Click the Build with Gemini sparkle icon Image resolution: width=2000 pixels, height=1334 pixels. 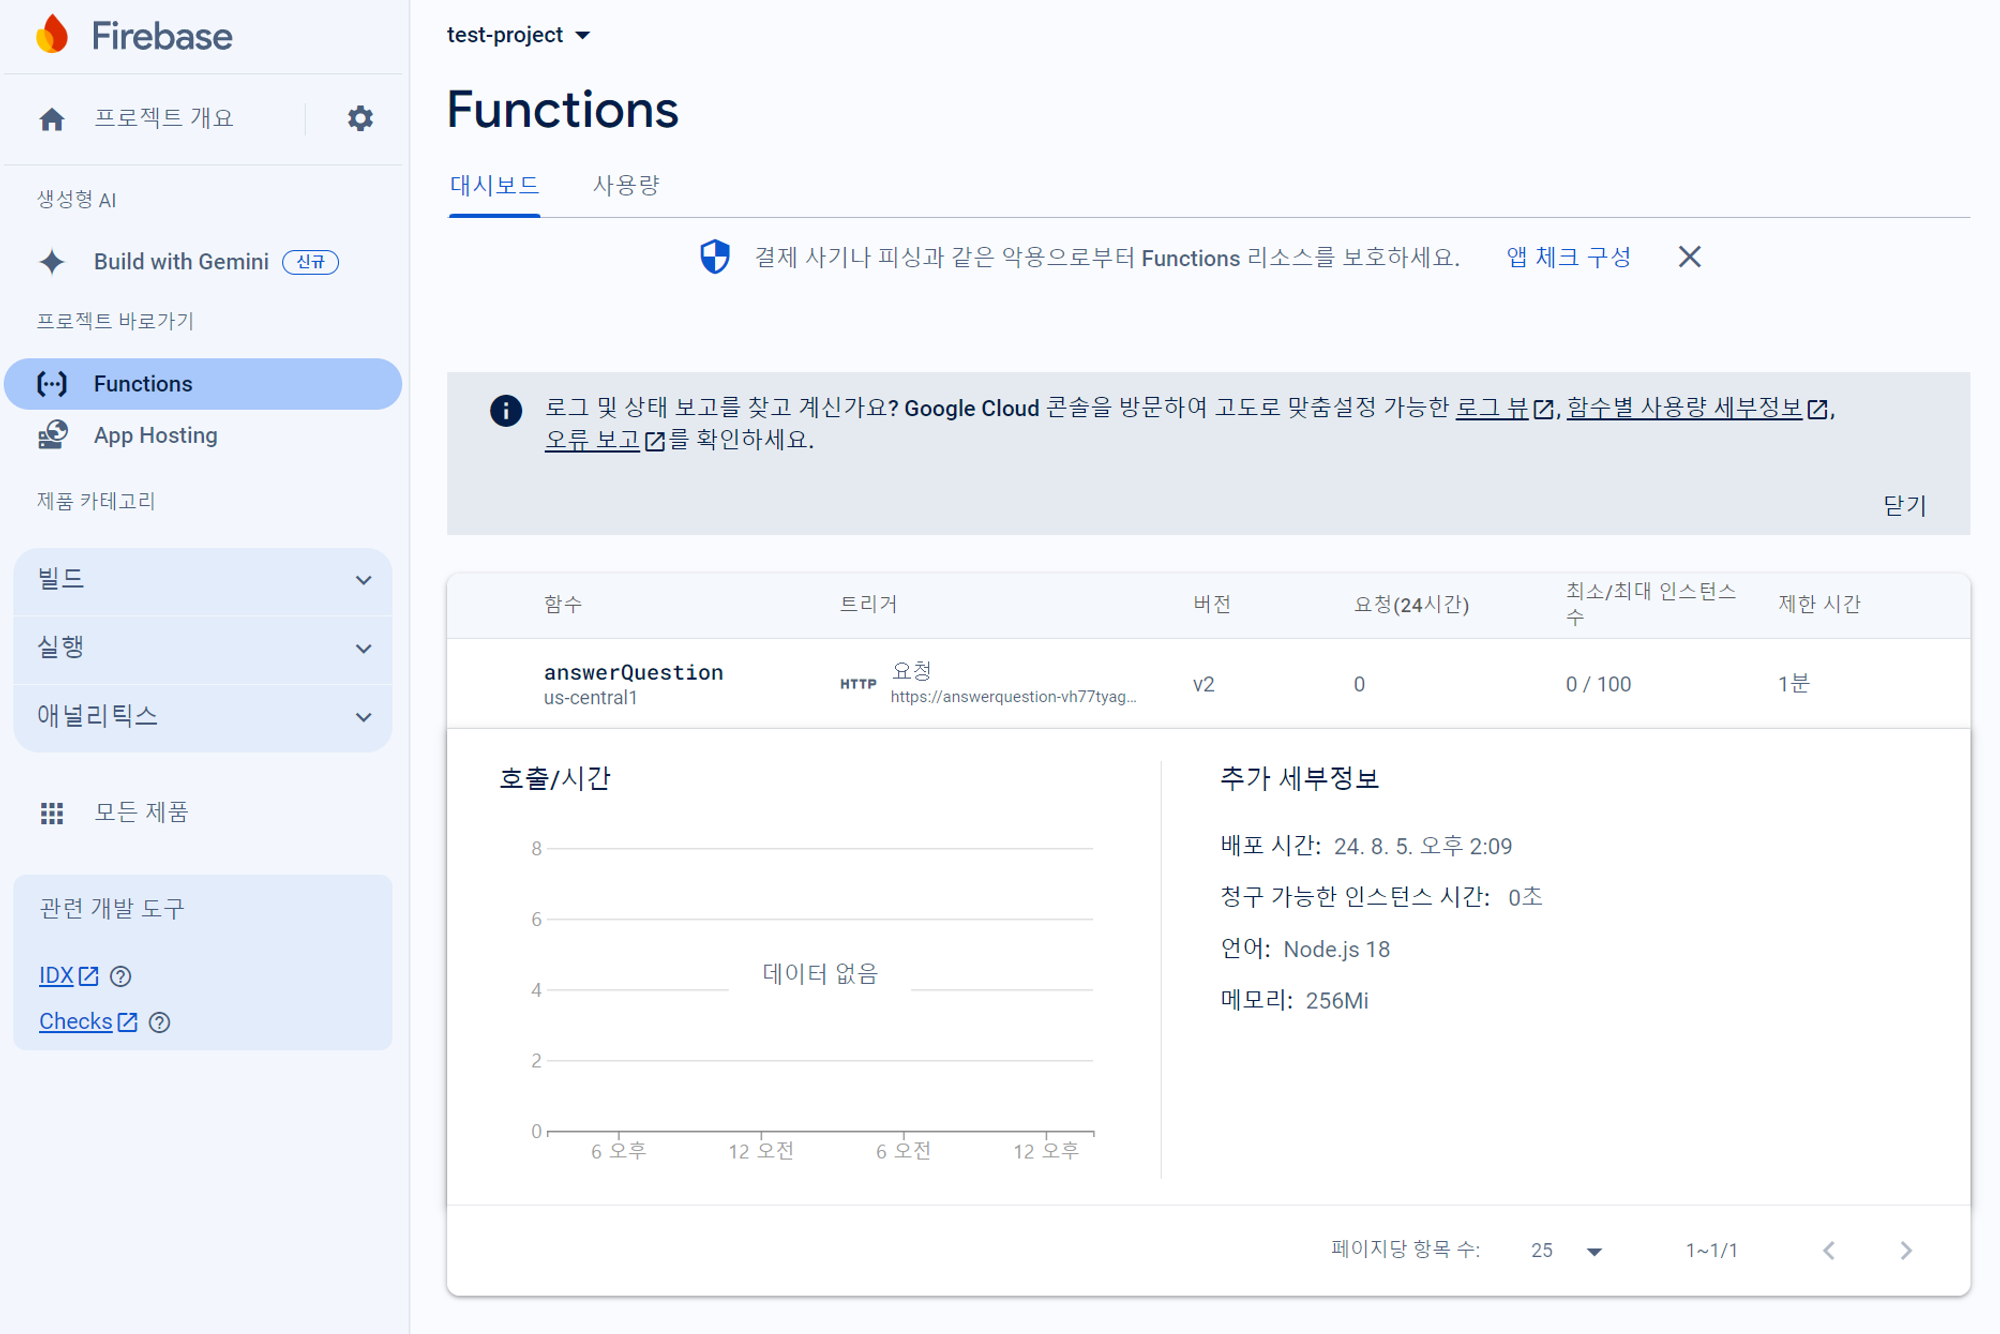coord(52,262)
